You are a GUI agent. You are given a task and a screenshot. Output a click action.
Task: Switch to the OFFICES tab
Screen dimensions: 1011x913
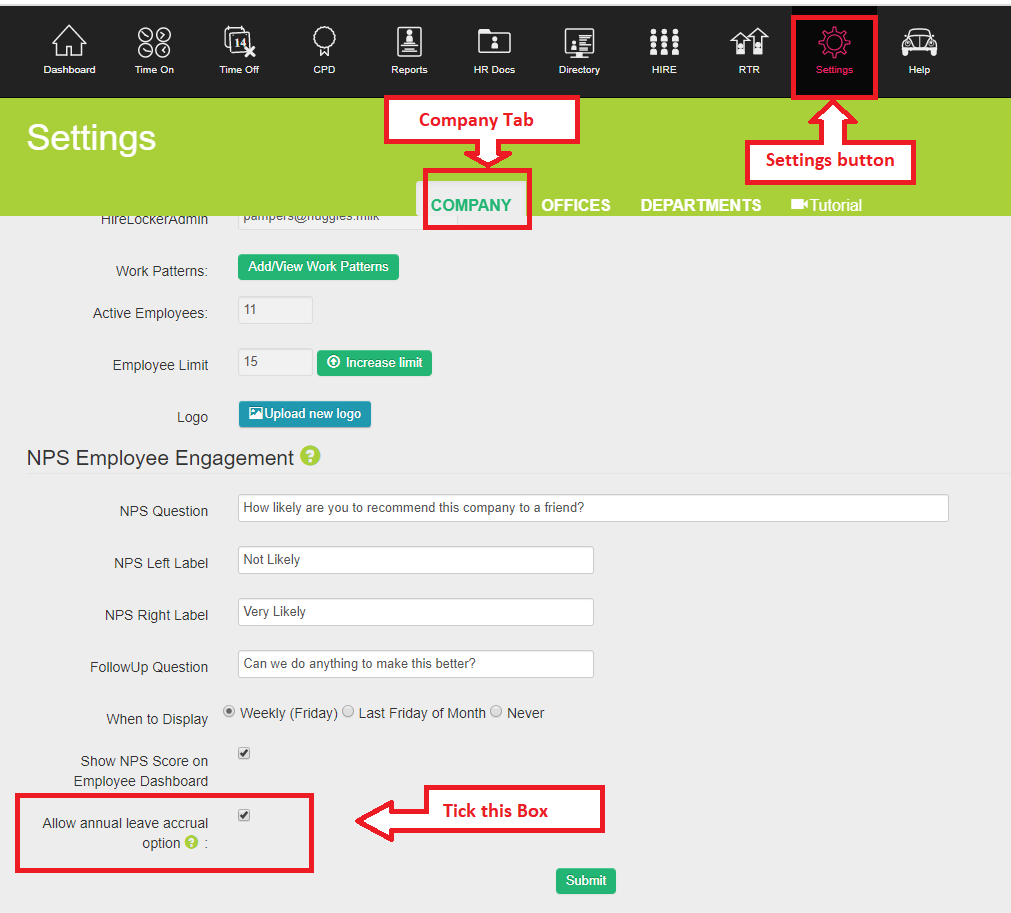click(x=576, y=205)
